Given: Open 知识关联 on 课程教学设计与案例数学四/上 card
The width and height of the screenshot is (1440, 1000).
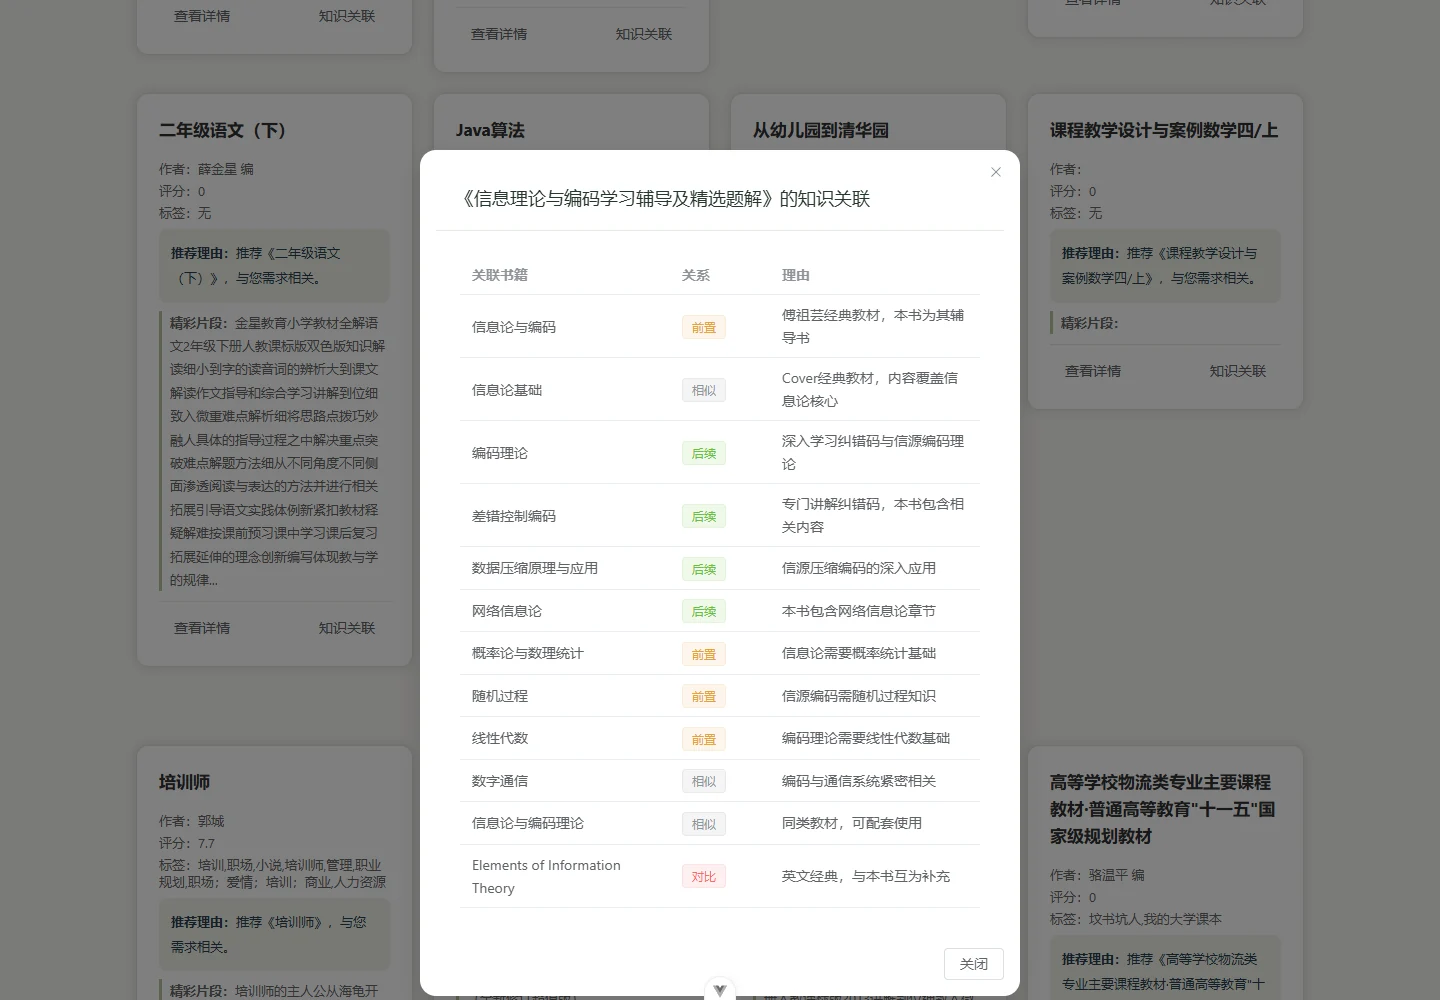Looking at the screenshot, I should (1238, 371).
